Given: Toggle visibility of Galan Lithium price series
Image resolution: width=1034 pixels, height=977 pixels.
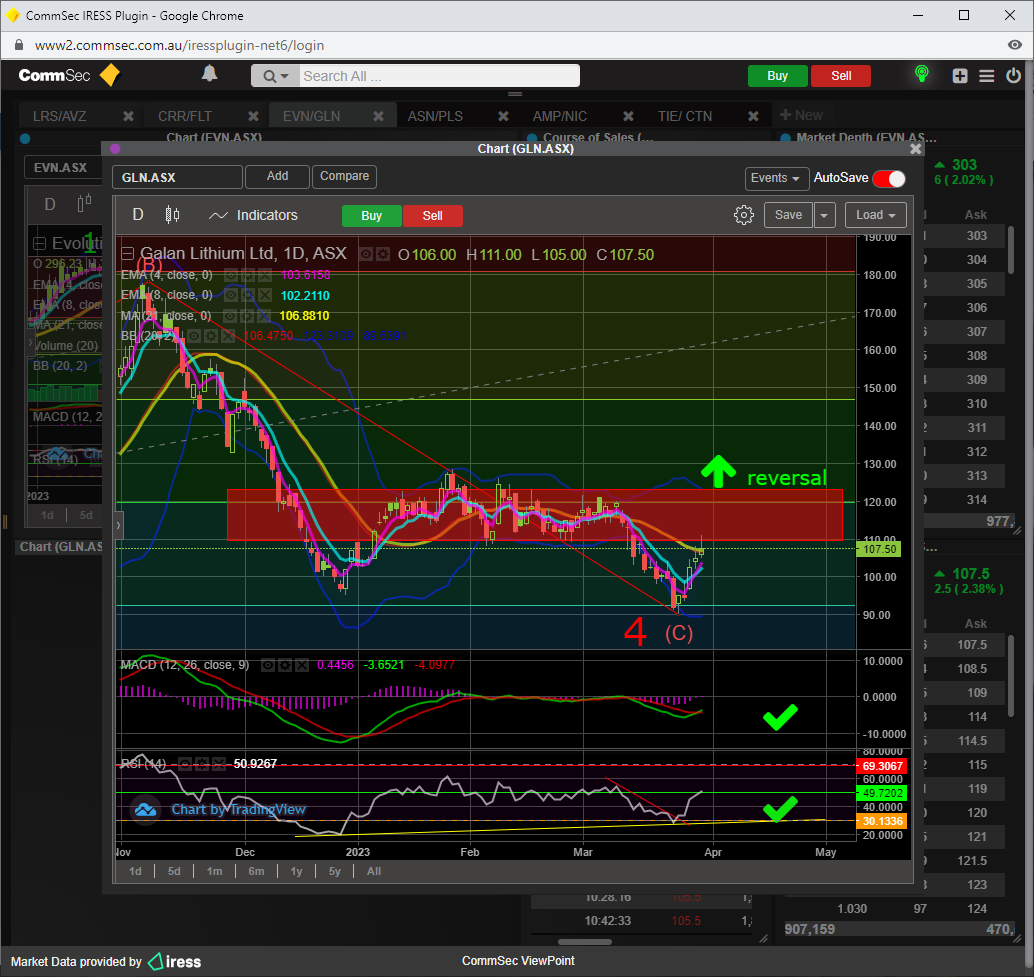Looking at the screenshot, I should click(x=365, y=254).
